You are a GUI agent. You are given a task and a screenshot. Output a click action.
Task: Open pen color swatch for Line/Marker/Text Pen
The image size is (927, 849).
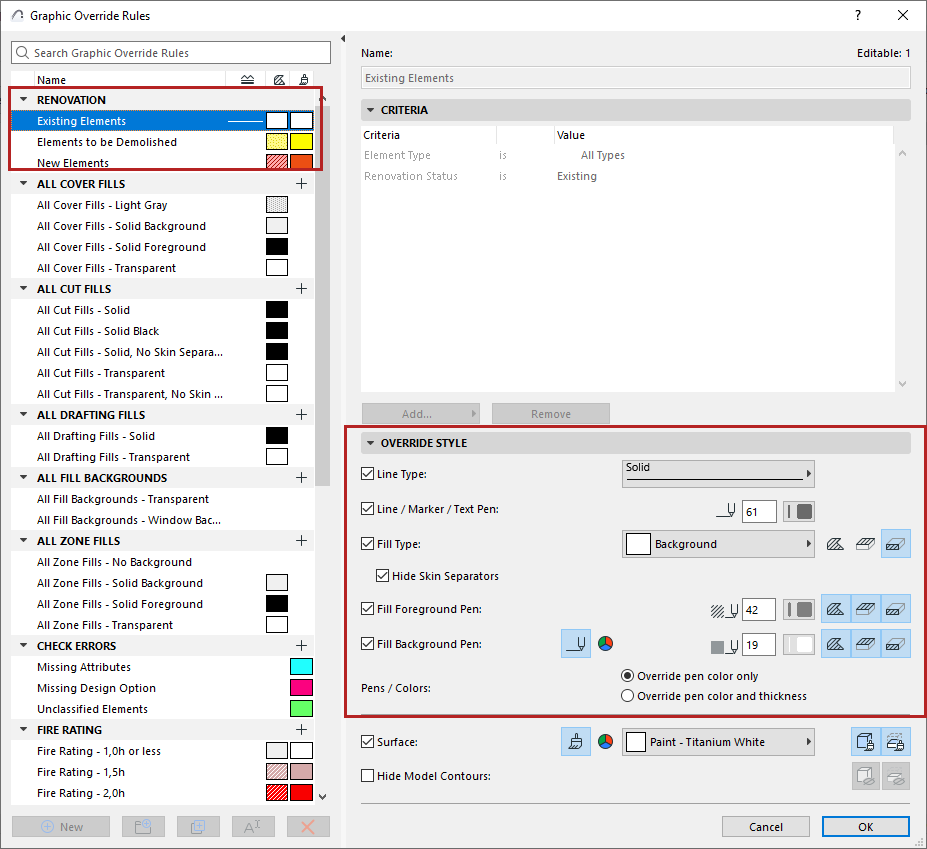click(799, 511)
